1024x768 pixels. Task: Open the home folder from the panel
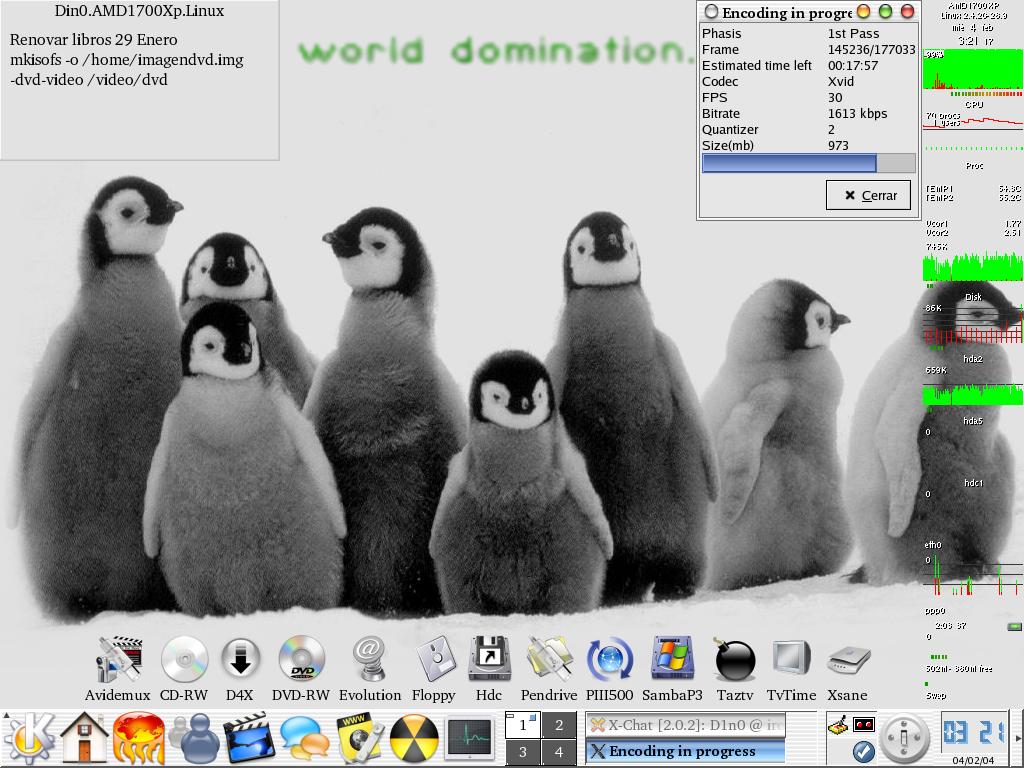coord(84,740)
